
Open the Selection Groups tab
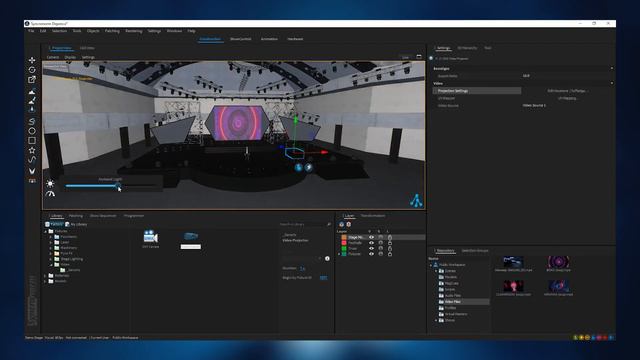click(475, 251)
